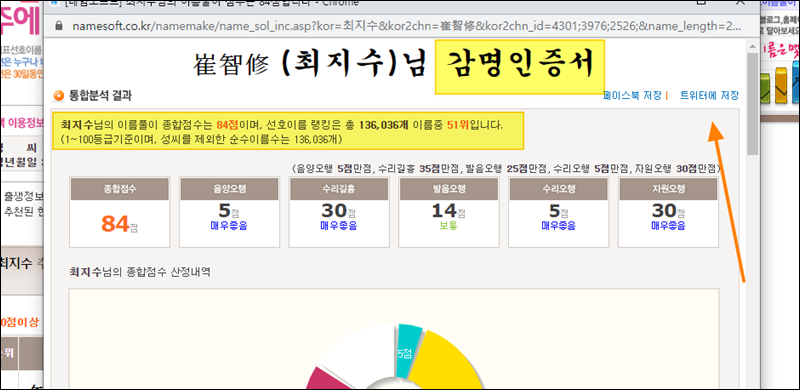Click the 매우좋음 rating under 자원오행

click(668, 226)
